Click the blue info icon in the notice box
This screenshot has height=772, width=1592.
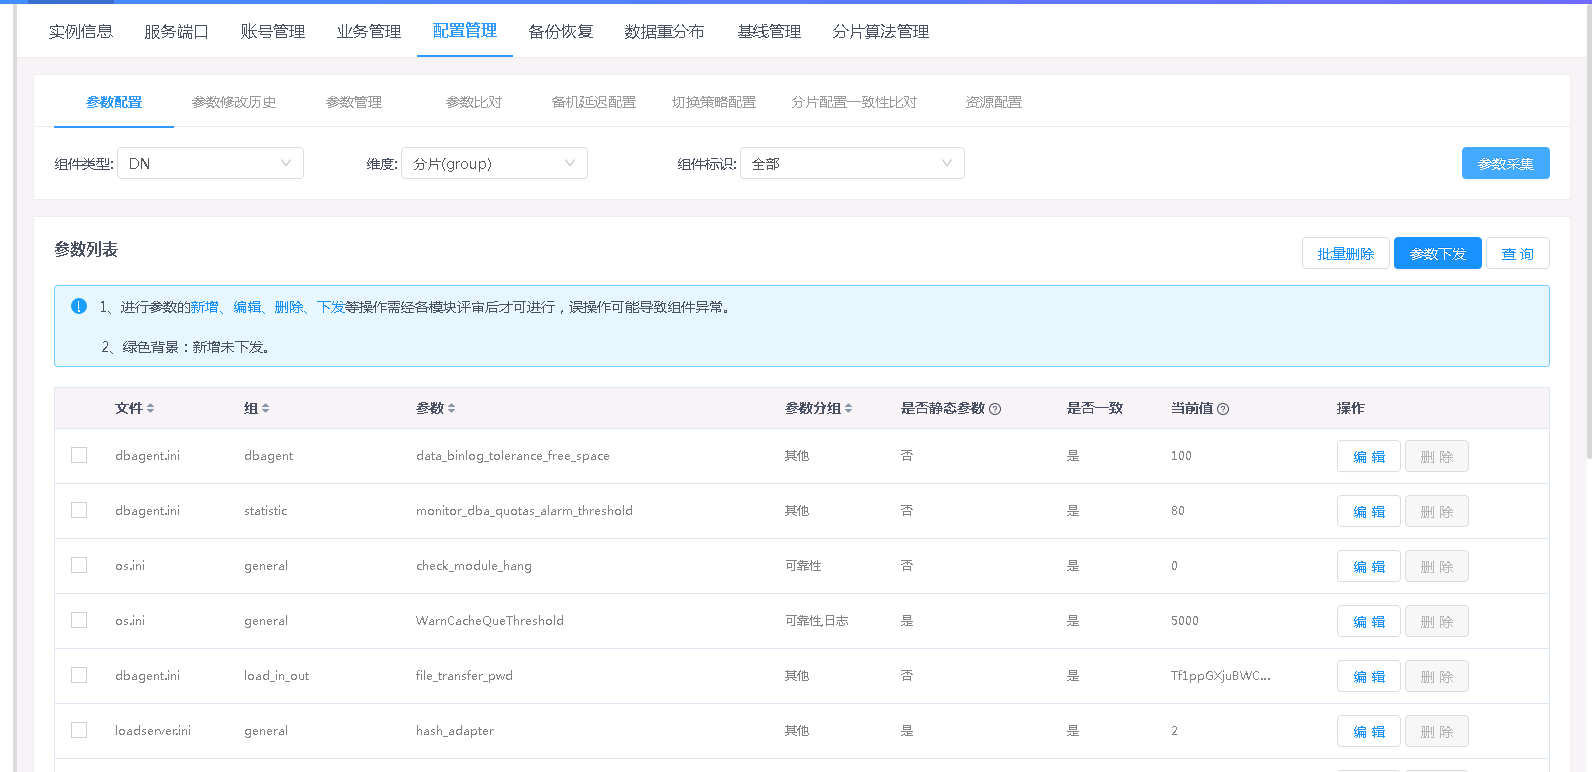coord(79,306)
